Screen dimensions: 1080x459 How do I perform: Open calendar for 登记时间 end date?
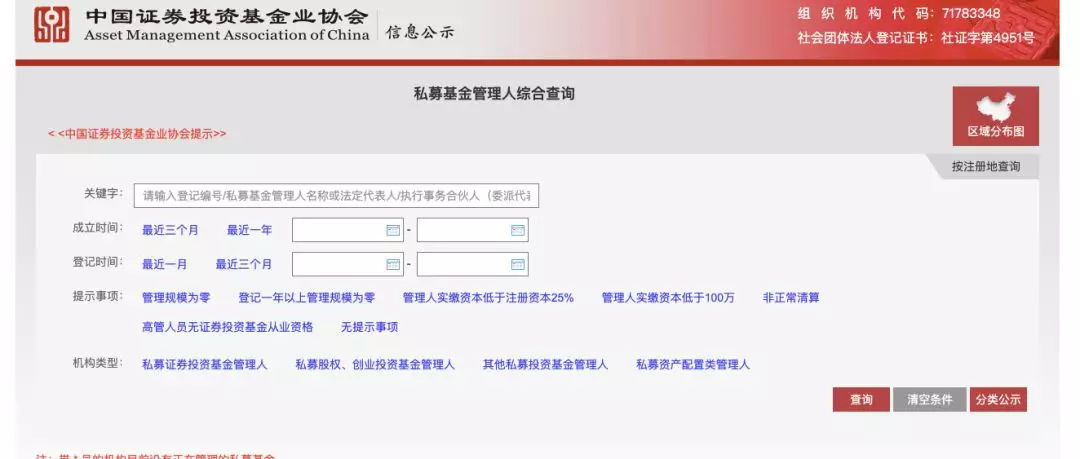click(x=518, y=264)
